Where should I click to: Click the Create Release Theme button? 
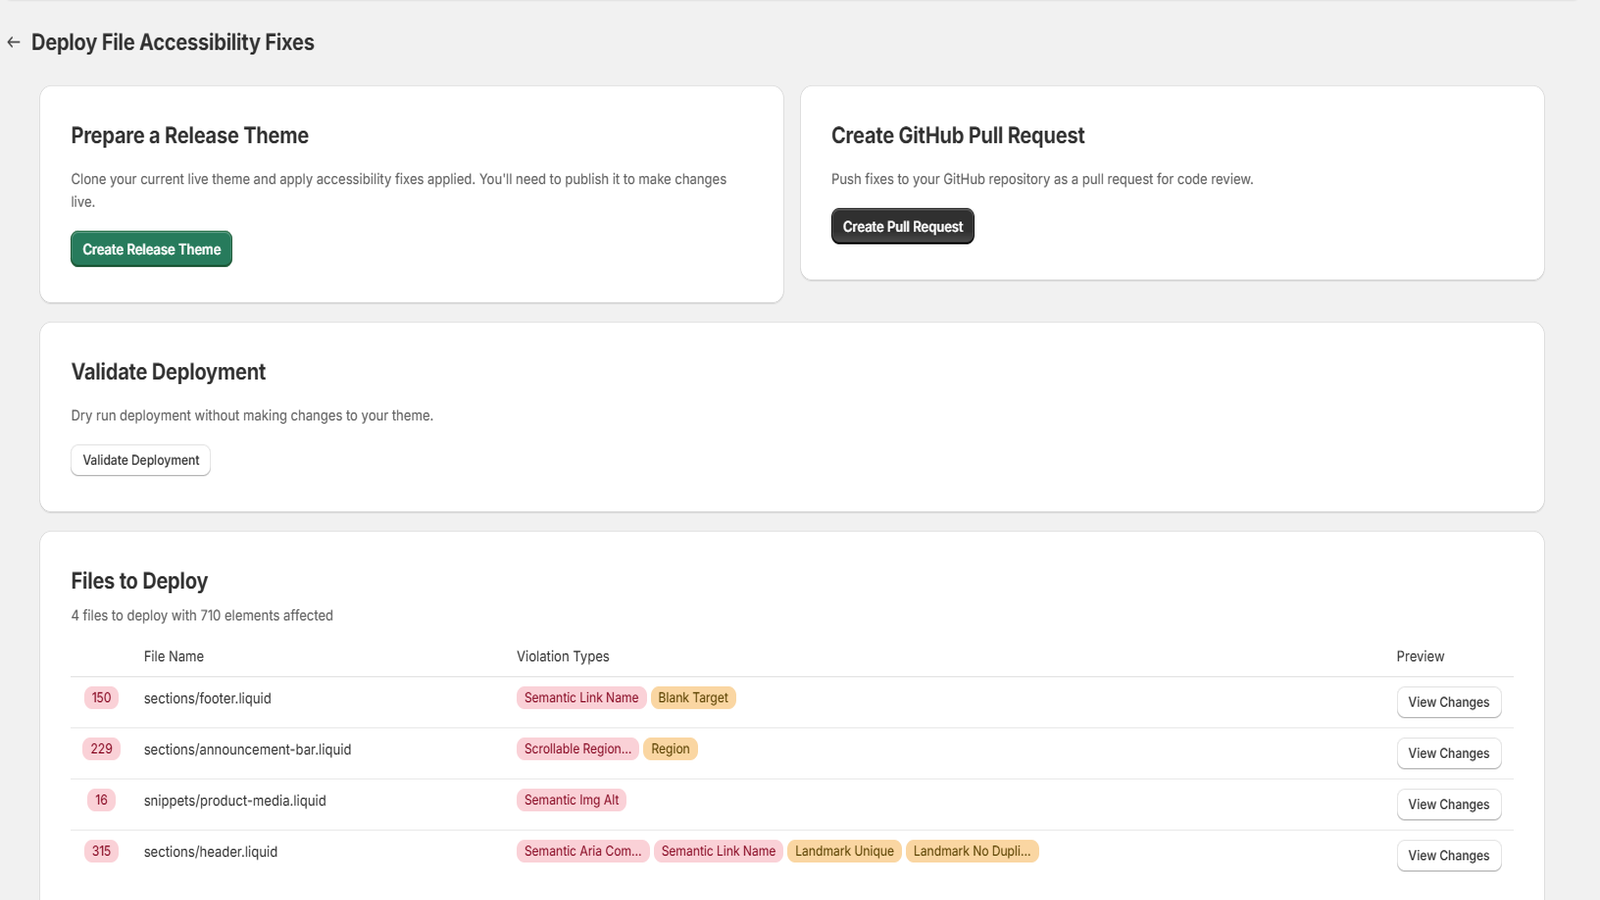tap(151, 249)
